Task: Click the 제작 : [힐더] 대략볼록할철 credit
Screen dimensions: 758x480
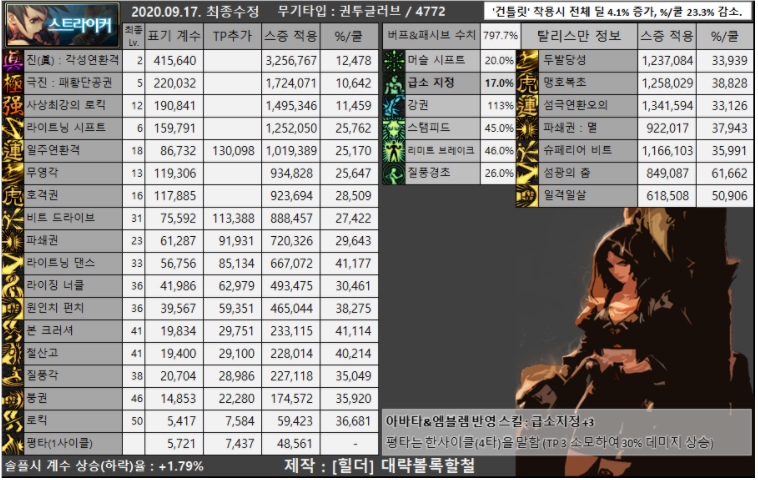Action: [x=379, y=465]
